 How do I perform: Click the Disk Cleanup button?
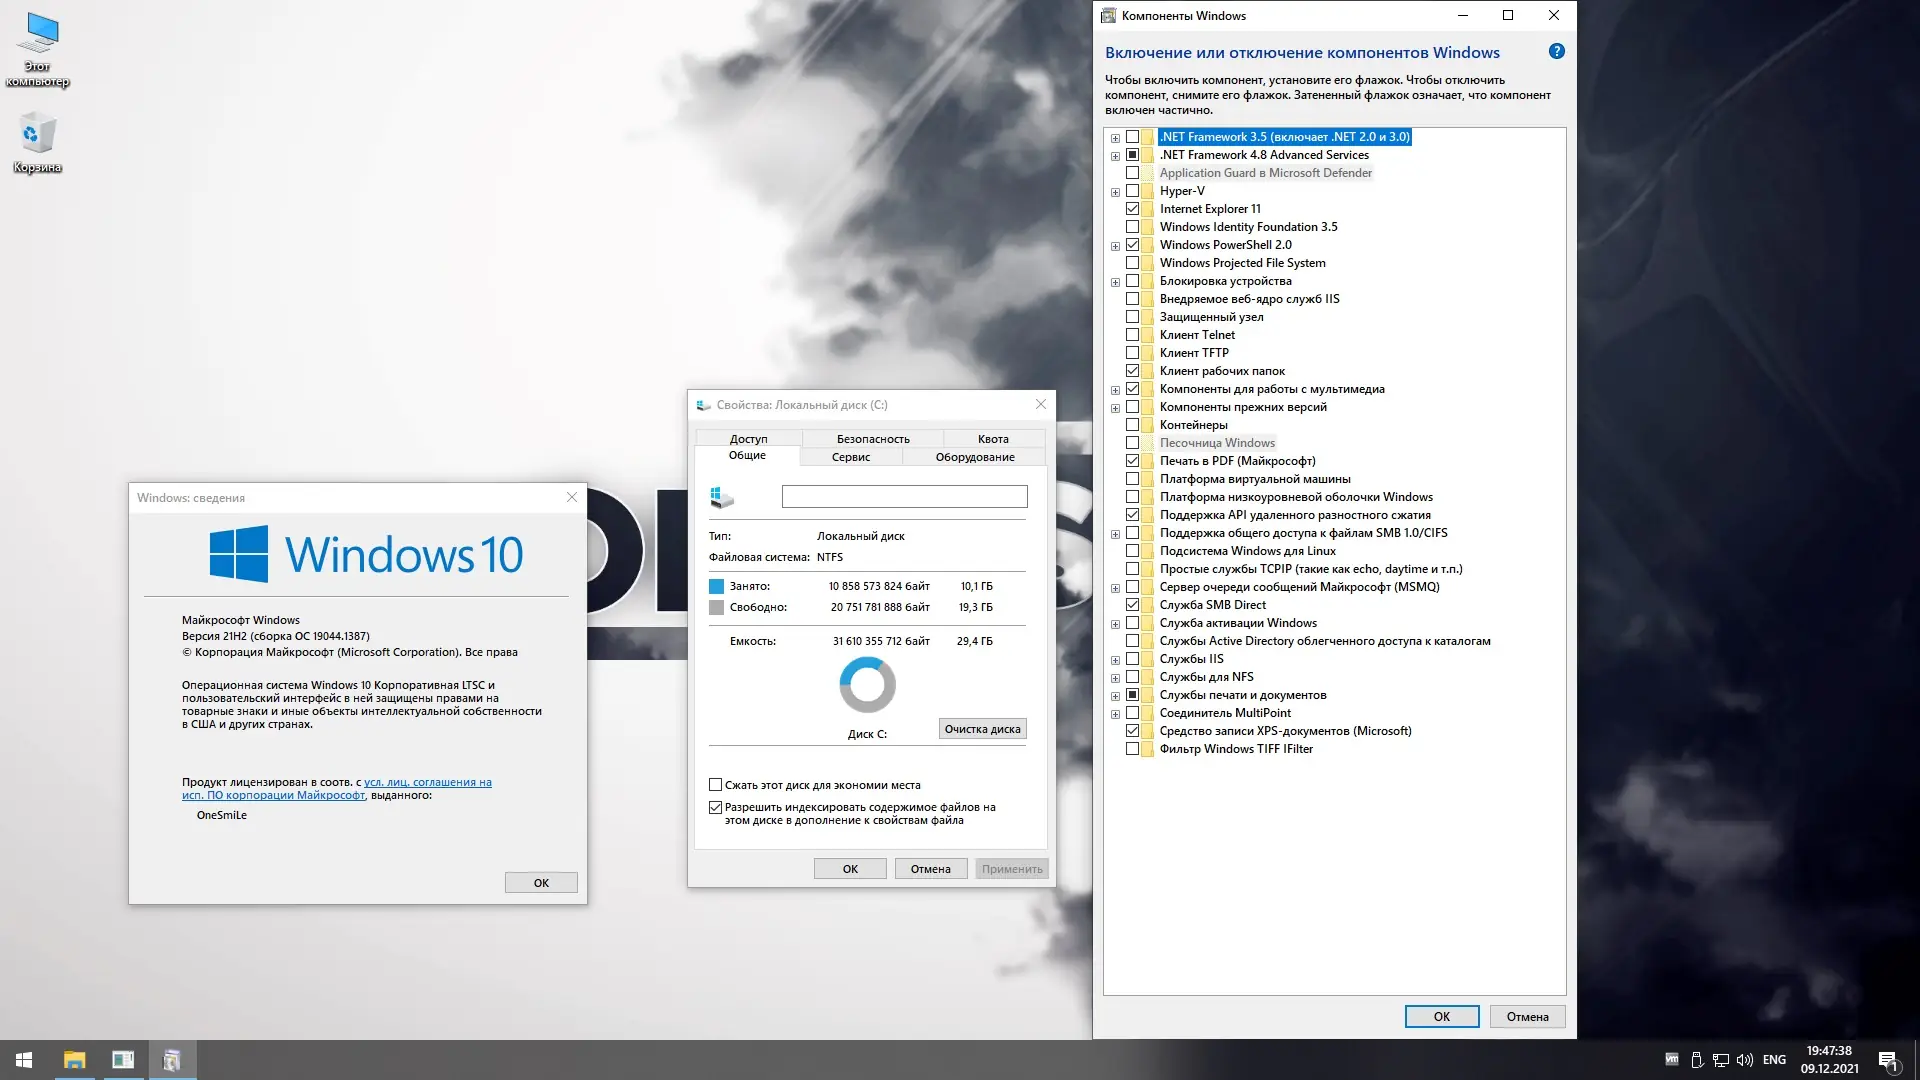pyautogui.click(x=982, y=729)
